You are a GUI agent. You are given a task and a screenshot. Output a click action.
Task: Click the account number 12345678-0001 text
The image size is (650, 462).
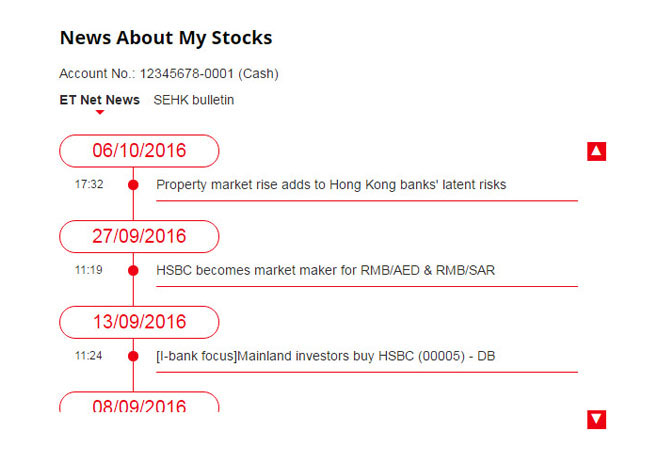click(187, 73)
